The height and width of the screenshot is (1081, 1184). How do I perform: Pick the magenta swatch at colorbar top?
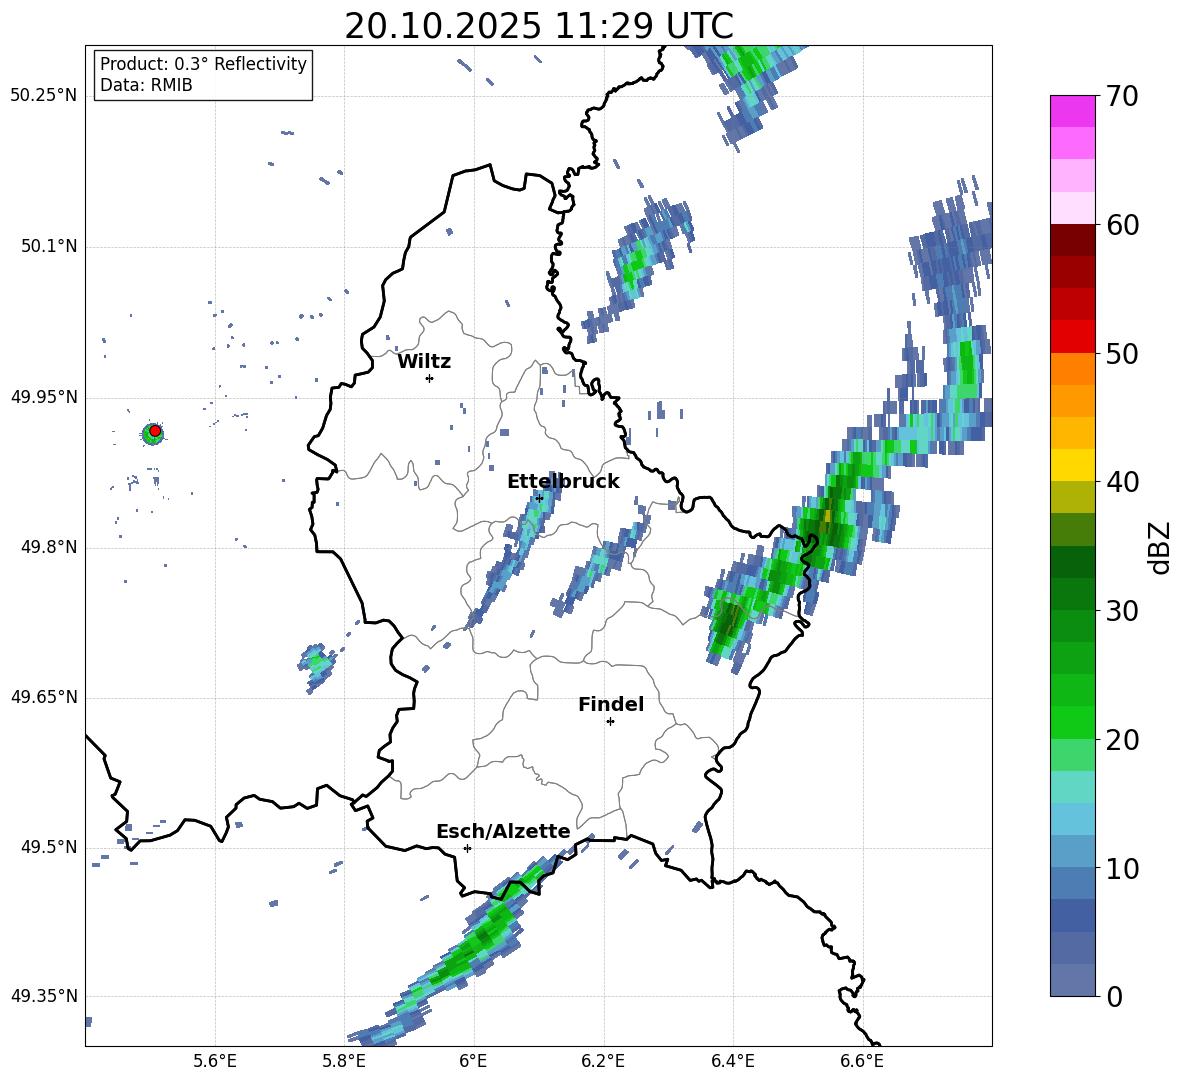point(1072,112)
